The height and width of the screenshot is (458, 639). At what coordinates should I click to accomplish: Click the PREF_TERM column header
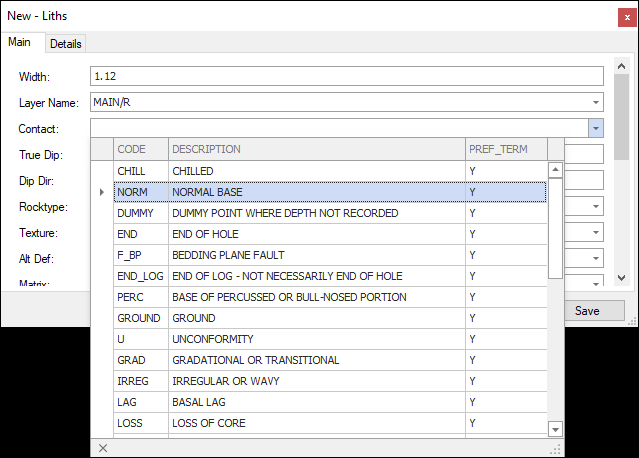tap(504, 149)
